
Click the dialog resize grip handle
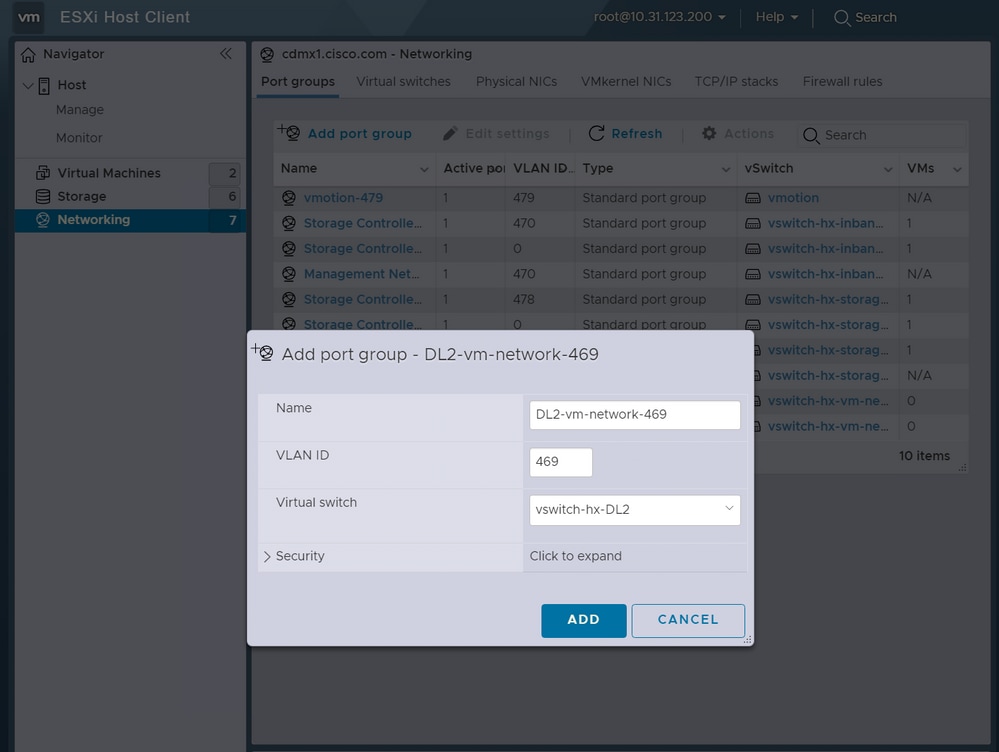pos(748,640)
